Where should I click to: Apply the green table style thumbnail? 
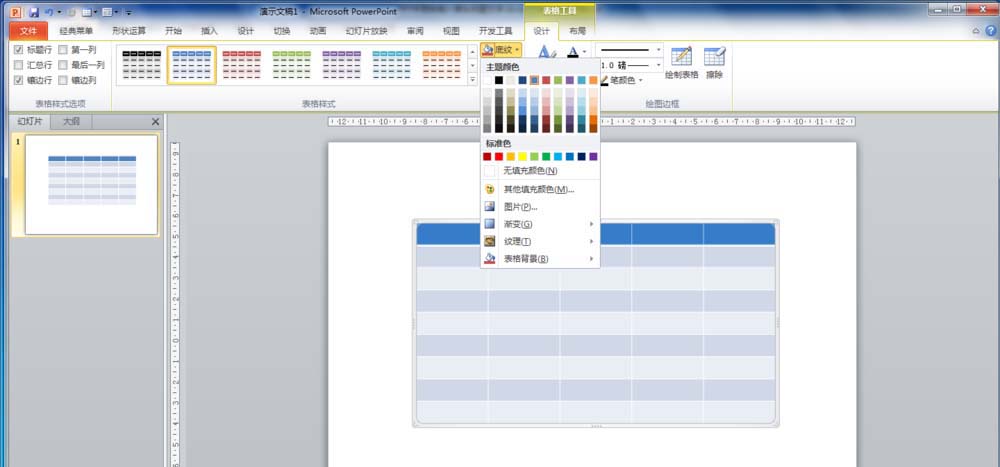(291, 65)
